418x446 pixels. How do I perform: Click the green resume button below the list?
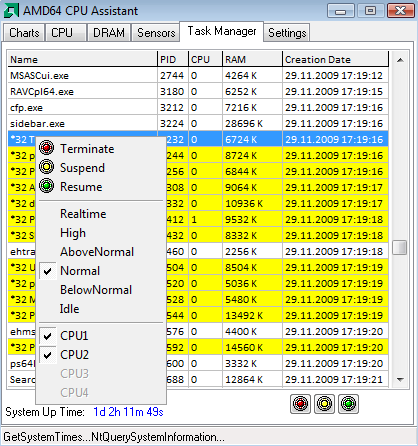pyautogui.click(x=348, y=404)
